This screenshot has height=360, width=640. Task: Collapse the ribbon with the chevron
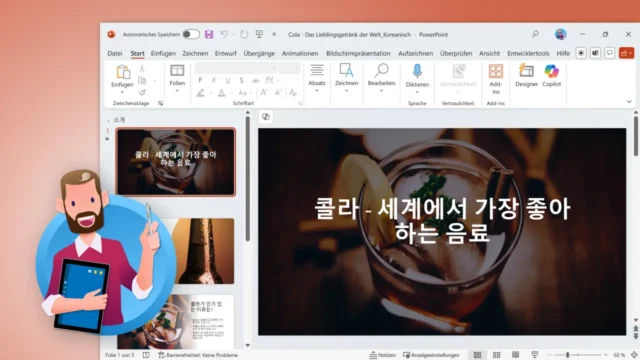point(629,102)
